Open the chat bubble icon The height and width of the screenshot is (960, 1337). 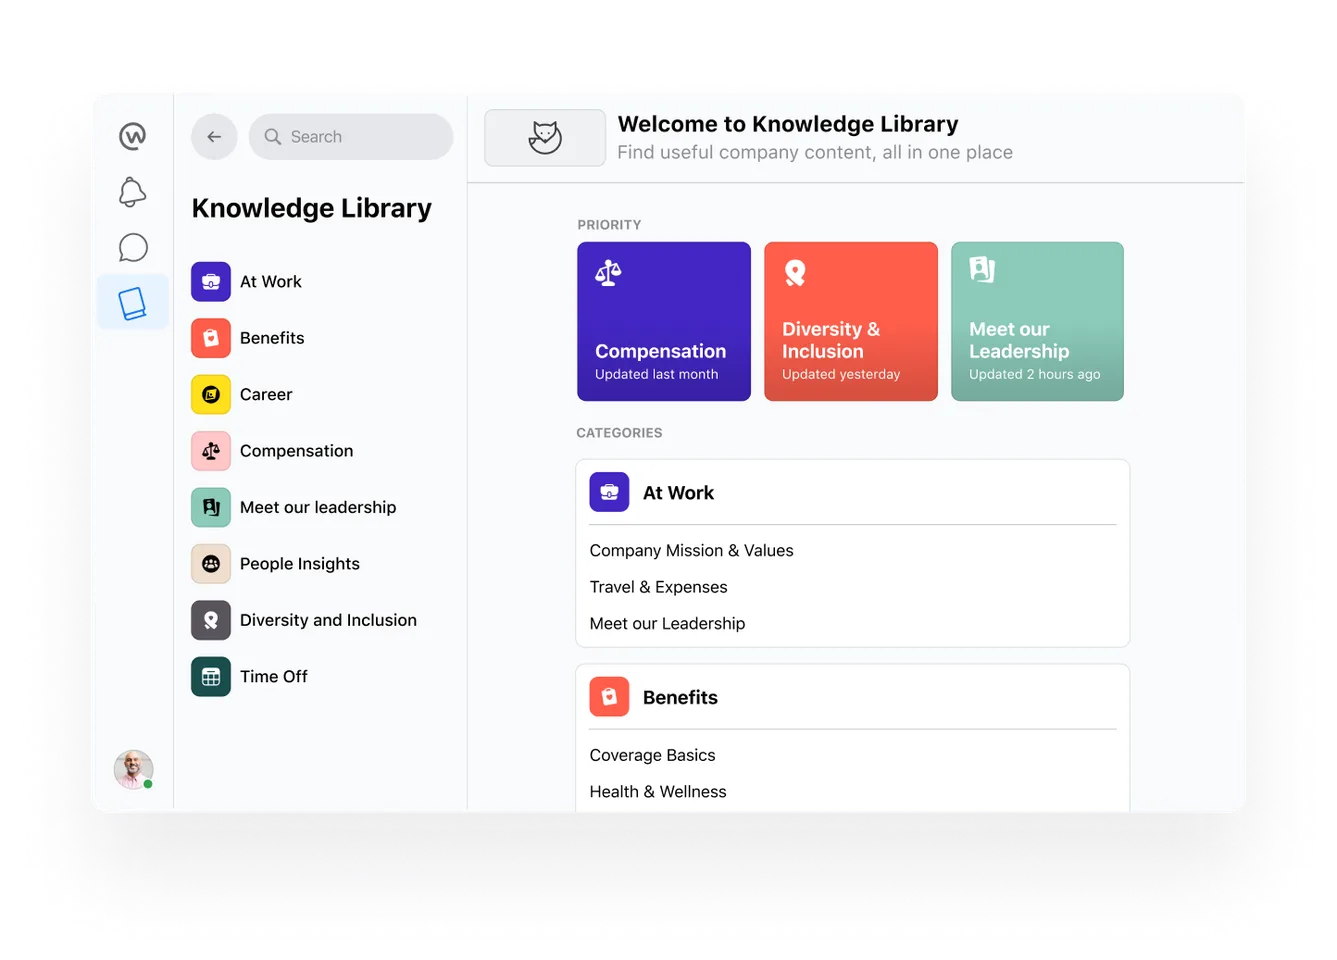pos(132,247)
